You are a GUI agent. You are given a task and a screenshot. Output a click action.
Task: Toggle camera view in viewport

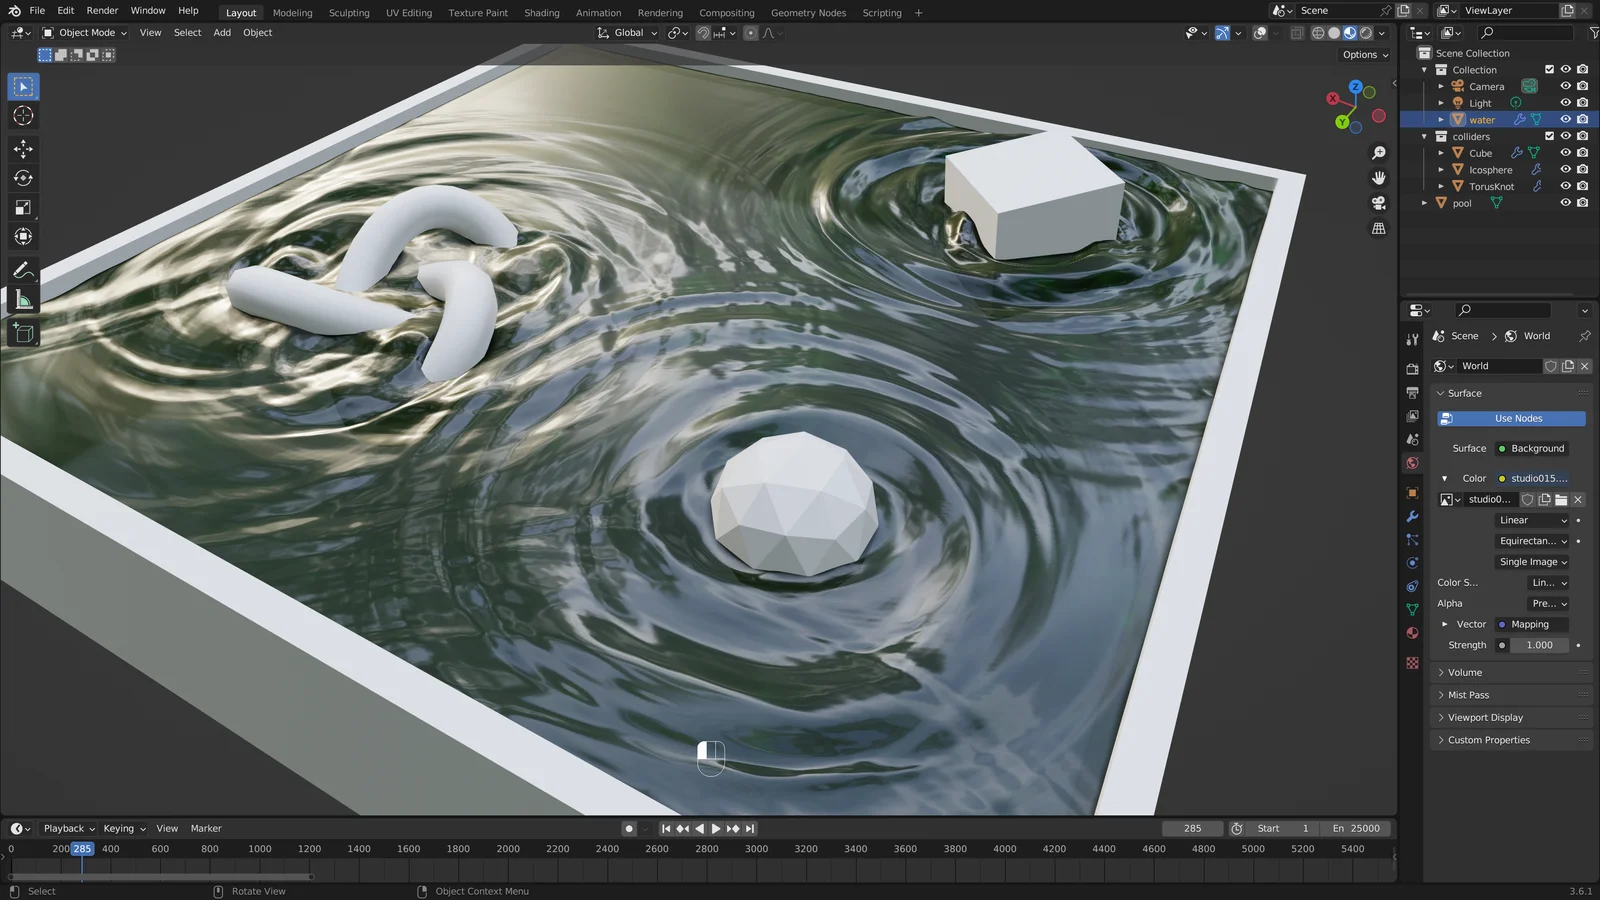tap(1378, 203)
